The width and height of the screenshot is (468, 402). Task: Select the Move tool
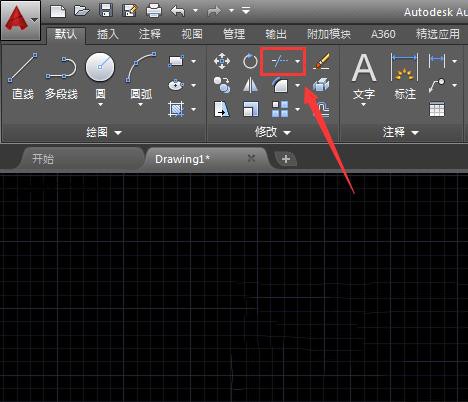tap(222, 61)
